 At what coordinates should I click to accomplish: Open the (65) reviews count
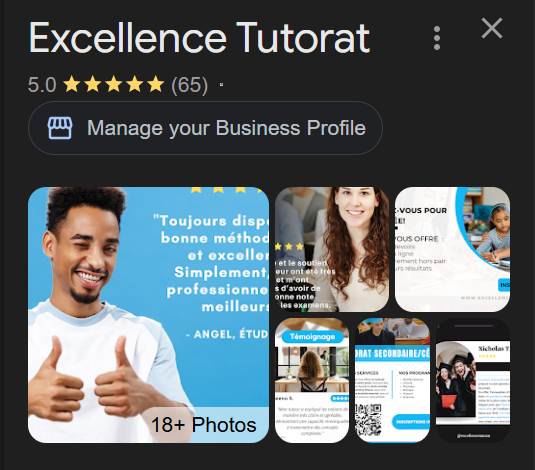point(189,85)
